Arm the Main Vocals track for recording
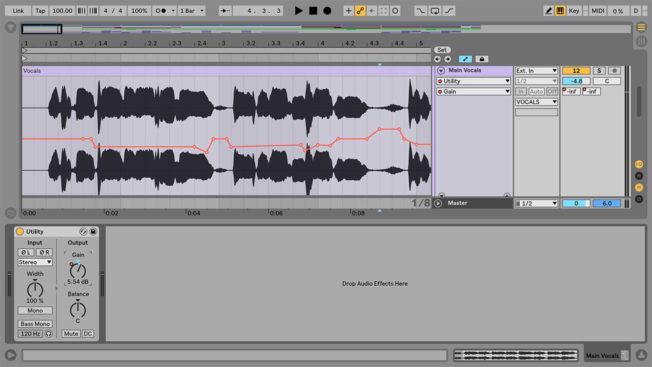The height and width of the screenshot is (367, 652). coord(614,71)
